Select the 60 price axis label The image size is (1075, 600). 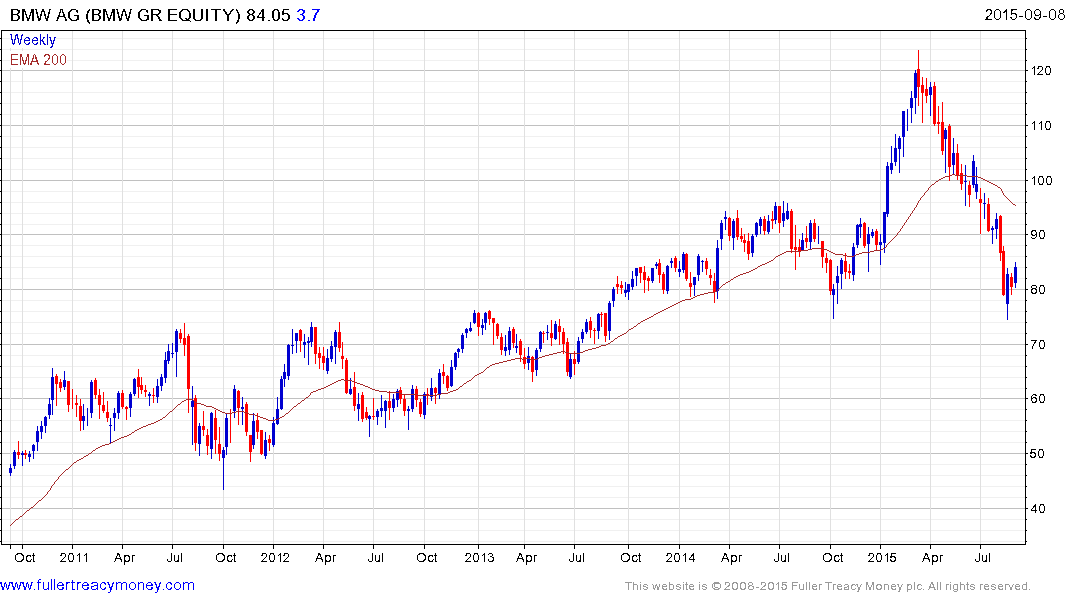tap(1038, 398)
